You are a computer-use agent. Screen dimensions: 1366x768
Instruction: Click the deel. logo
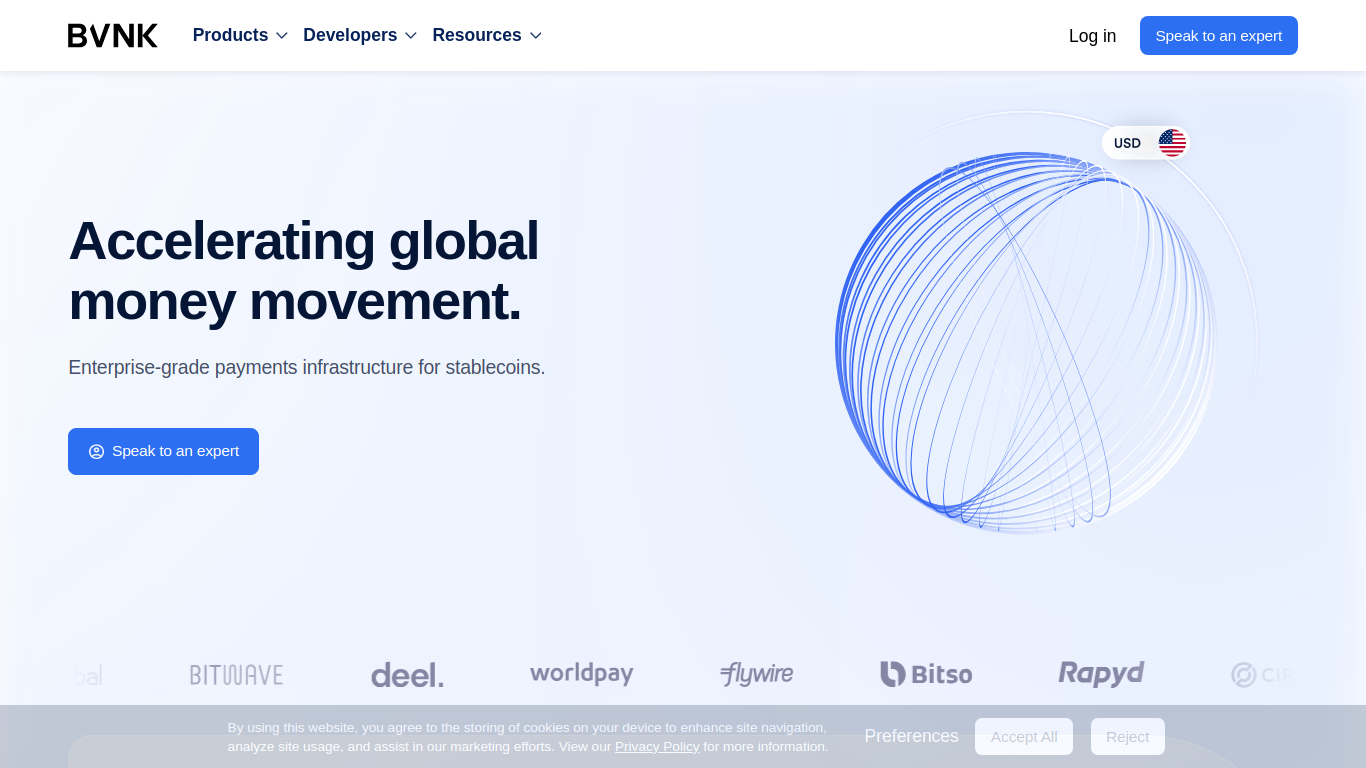[x=407, y=675]
